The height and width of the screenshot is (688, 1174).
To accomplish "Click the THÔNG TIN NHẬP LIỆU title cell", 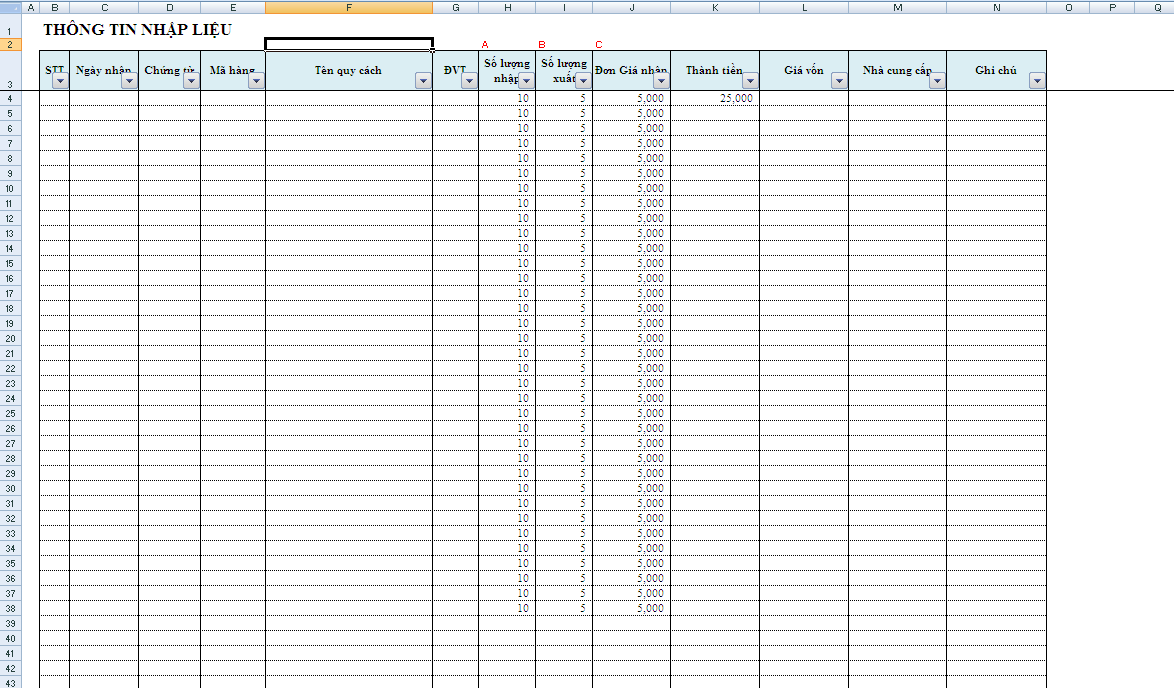I will click(x=137, y=30).
